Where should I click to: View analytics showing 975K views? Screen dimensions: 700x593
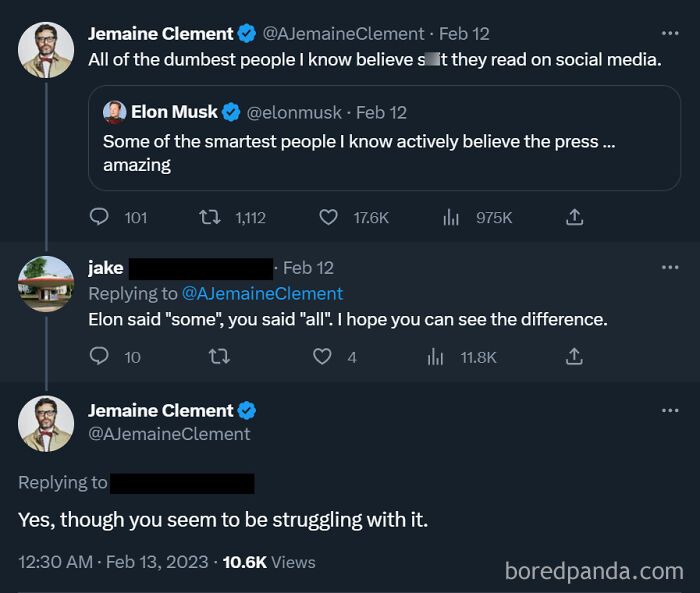click(450, 217)
